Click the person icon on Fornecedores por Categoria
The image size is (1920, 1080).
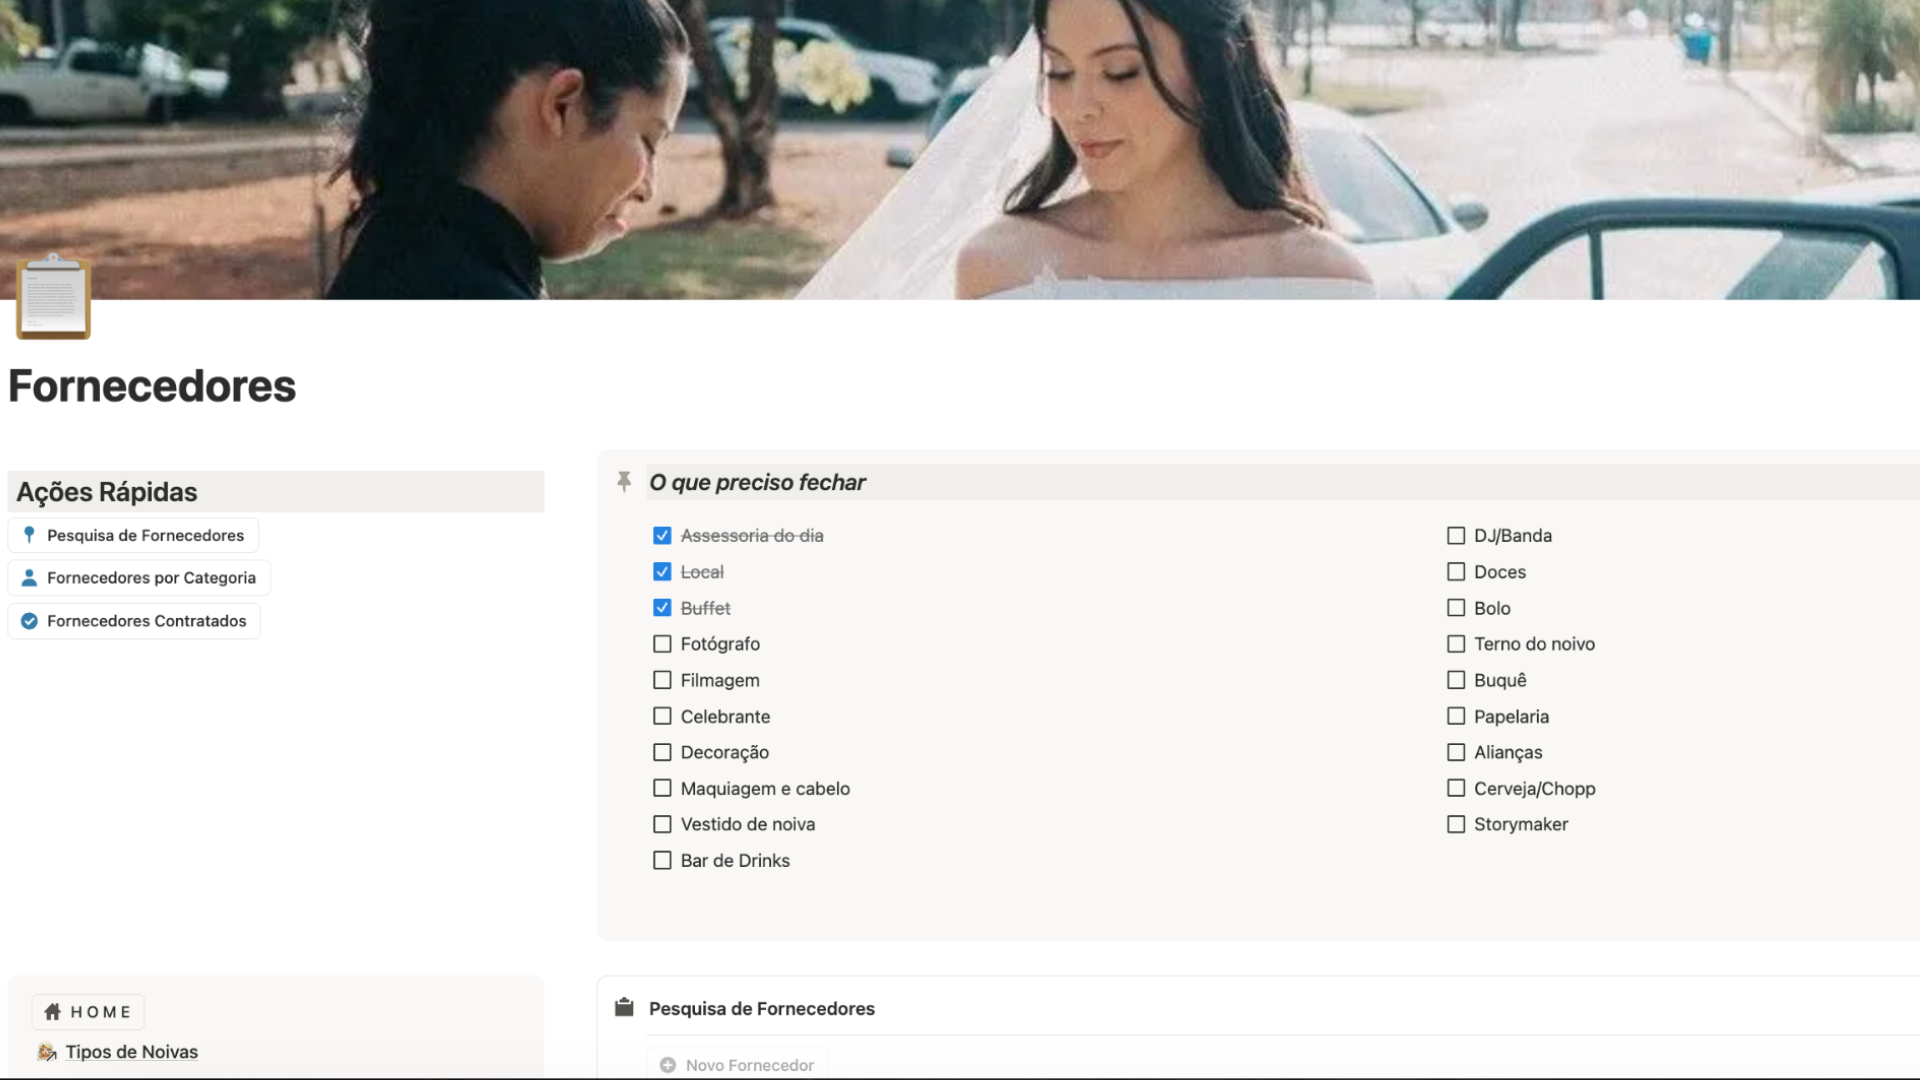tap(29, 578)
